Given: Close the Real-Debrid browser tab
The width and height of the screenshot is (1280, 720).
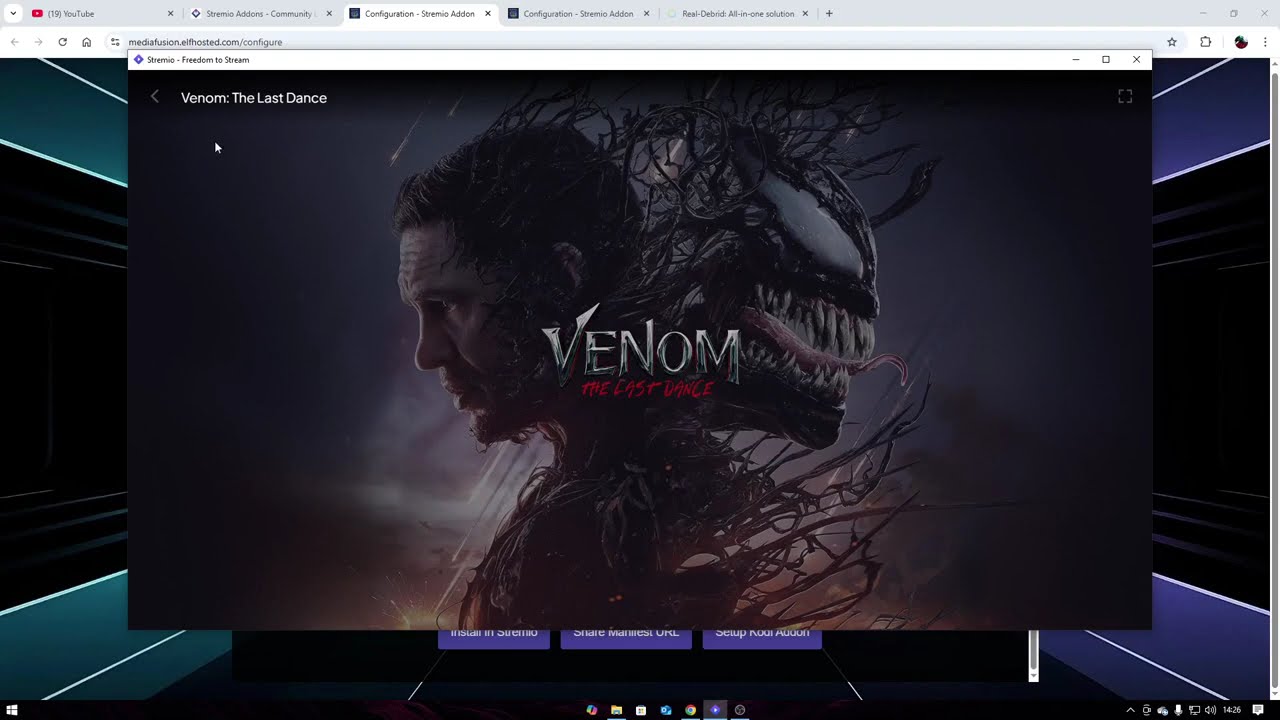Looking at the screenshot, I should click(x=805, y=14).
